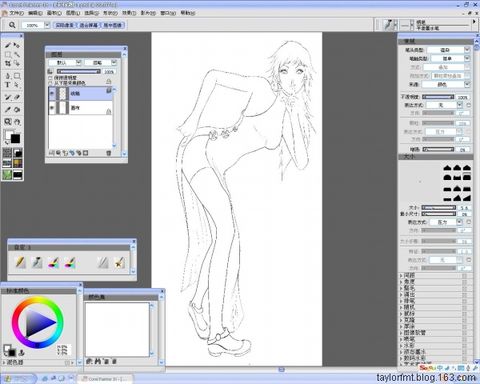
Task: Select the Brush tool in the toolbox
Action: pos(8,45)
